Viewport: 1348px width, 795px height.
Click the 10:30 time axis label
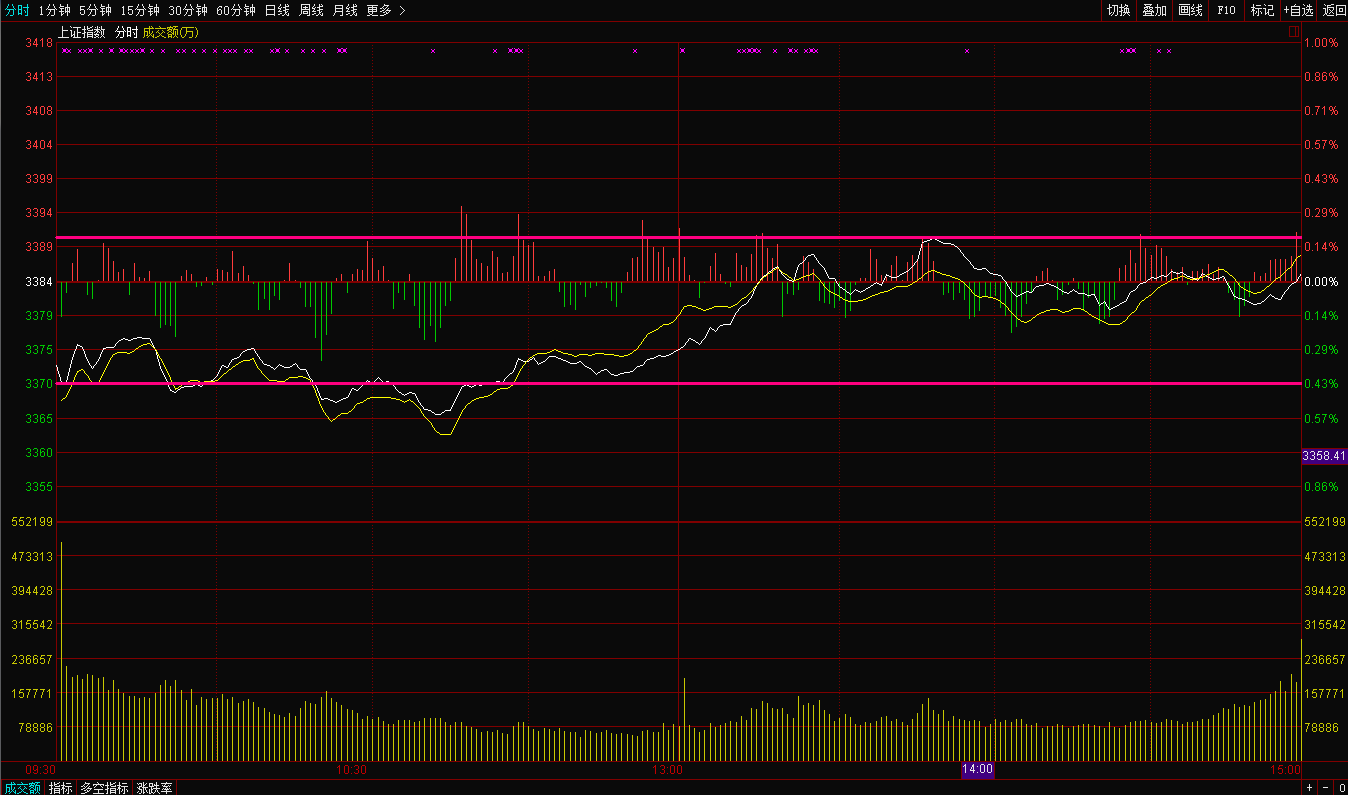coord(352,769)
